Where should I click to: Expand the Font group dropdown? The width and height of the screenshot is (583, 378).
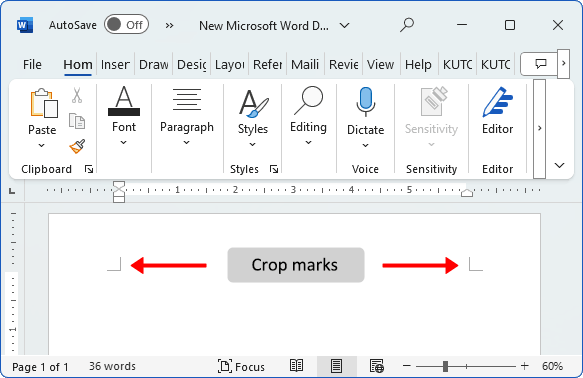tap(124, 142)
